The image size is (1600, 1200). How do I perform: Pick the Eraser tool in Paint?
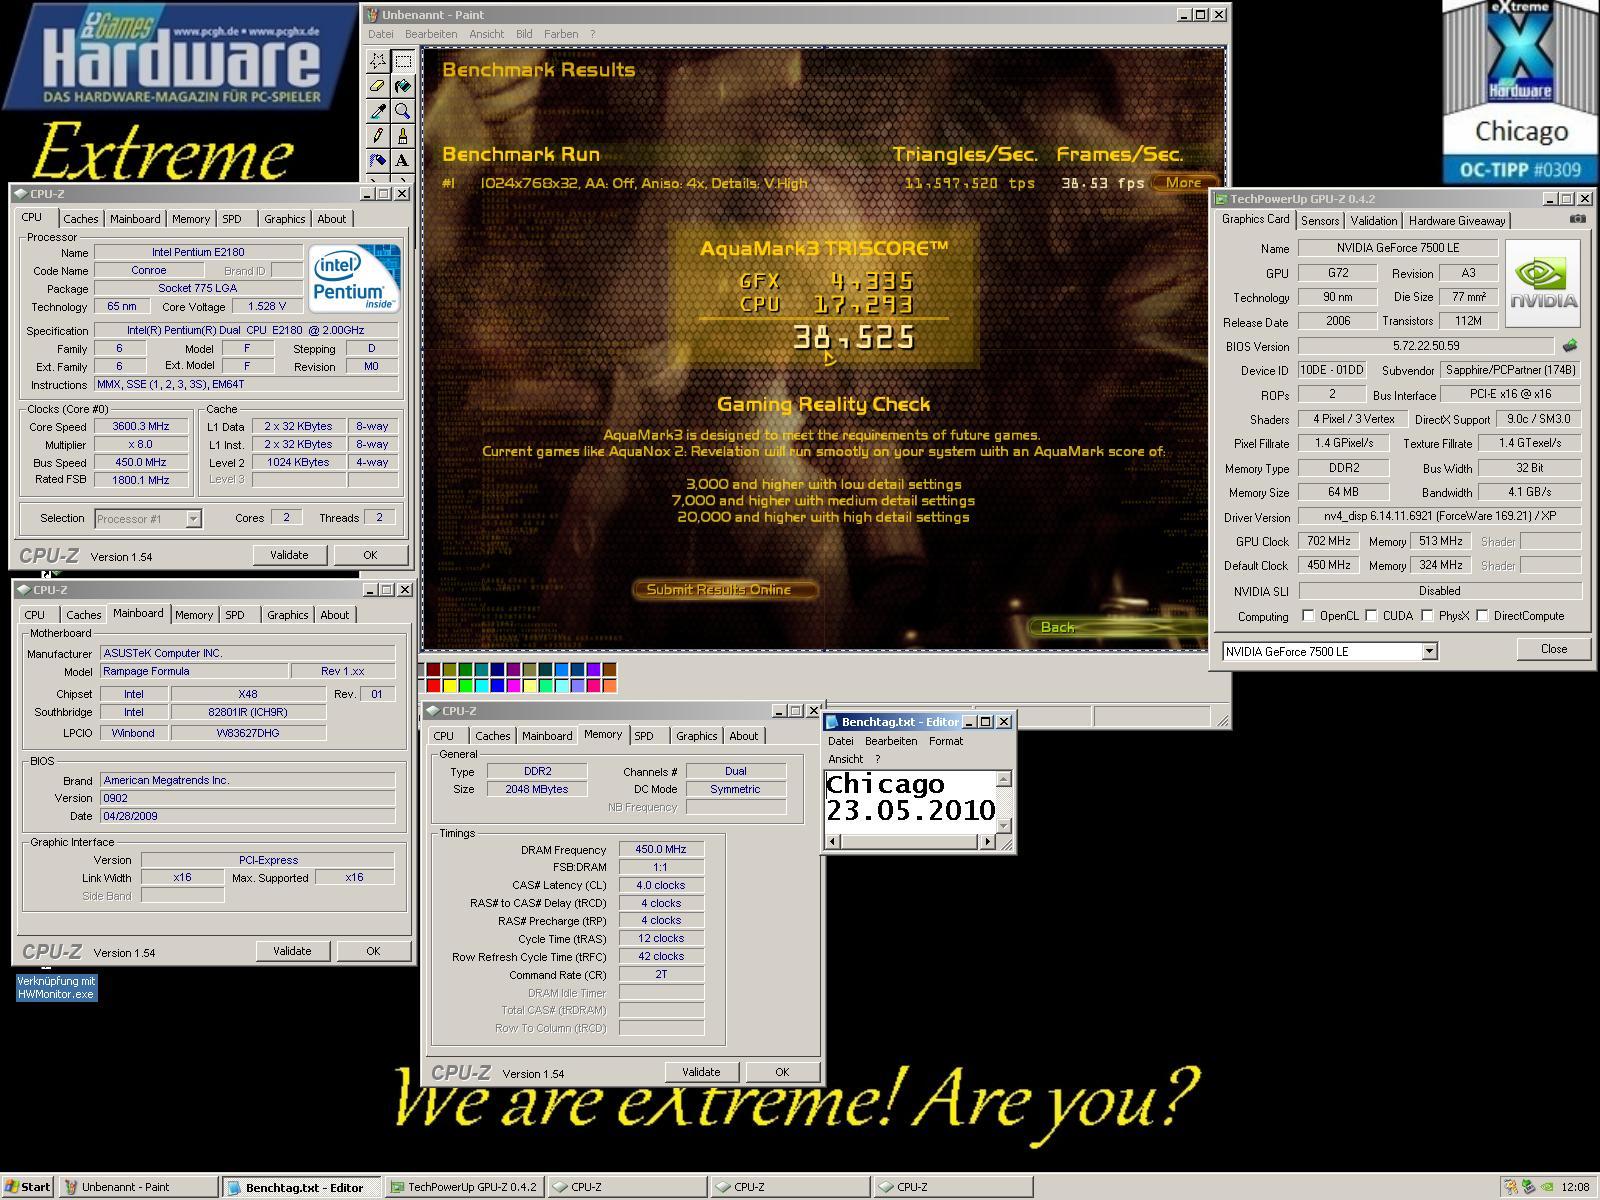pyautogui.click(x=378, y=86)
